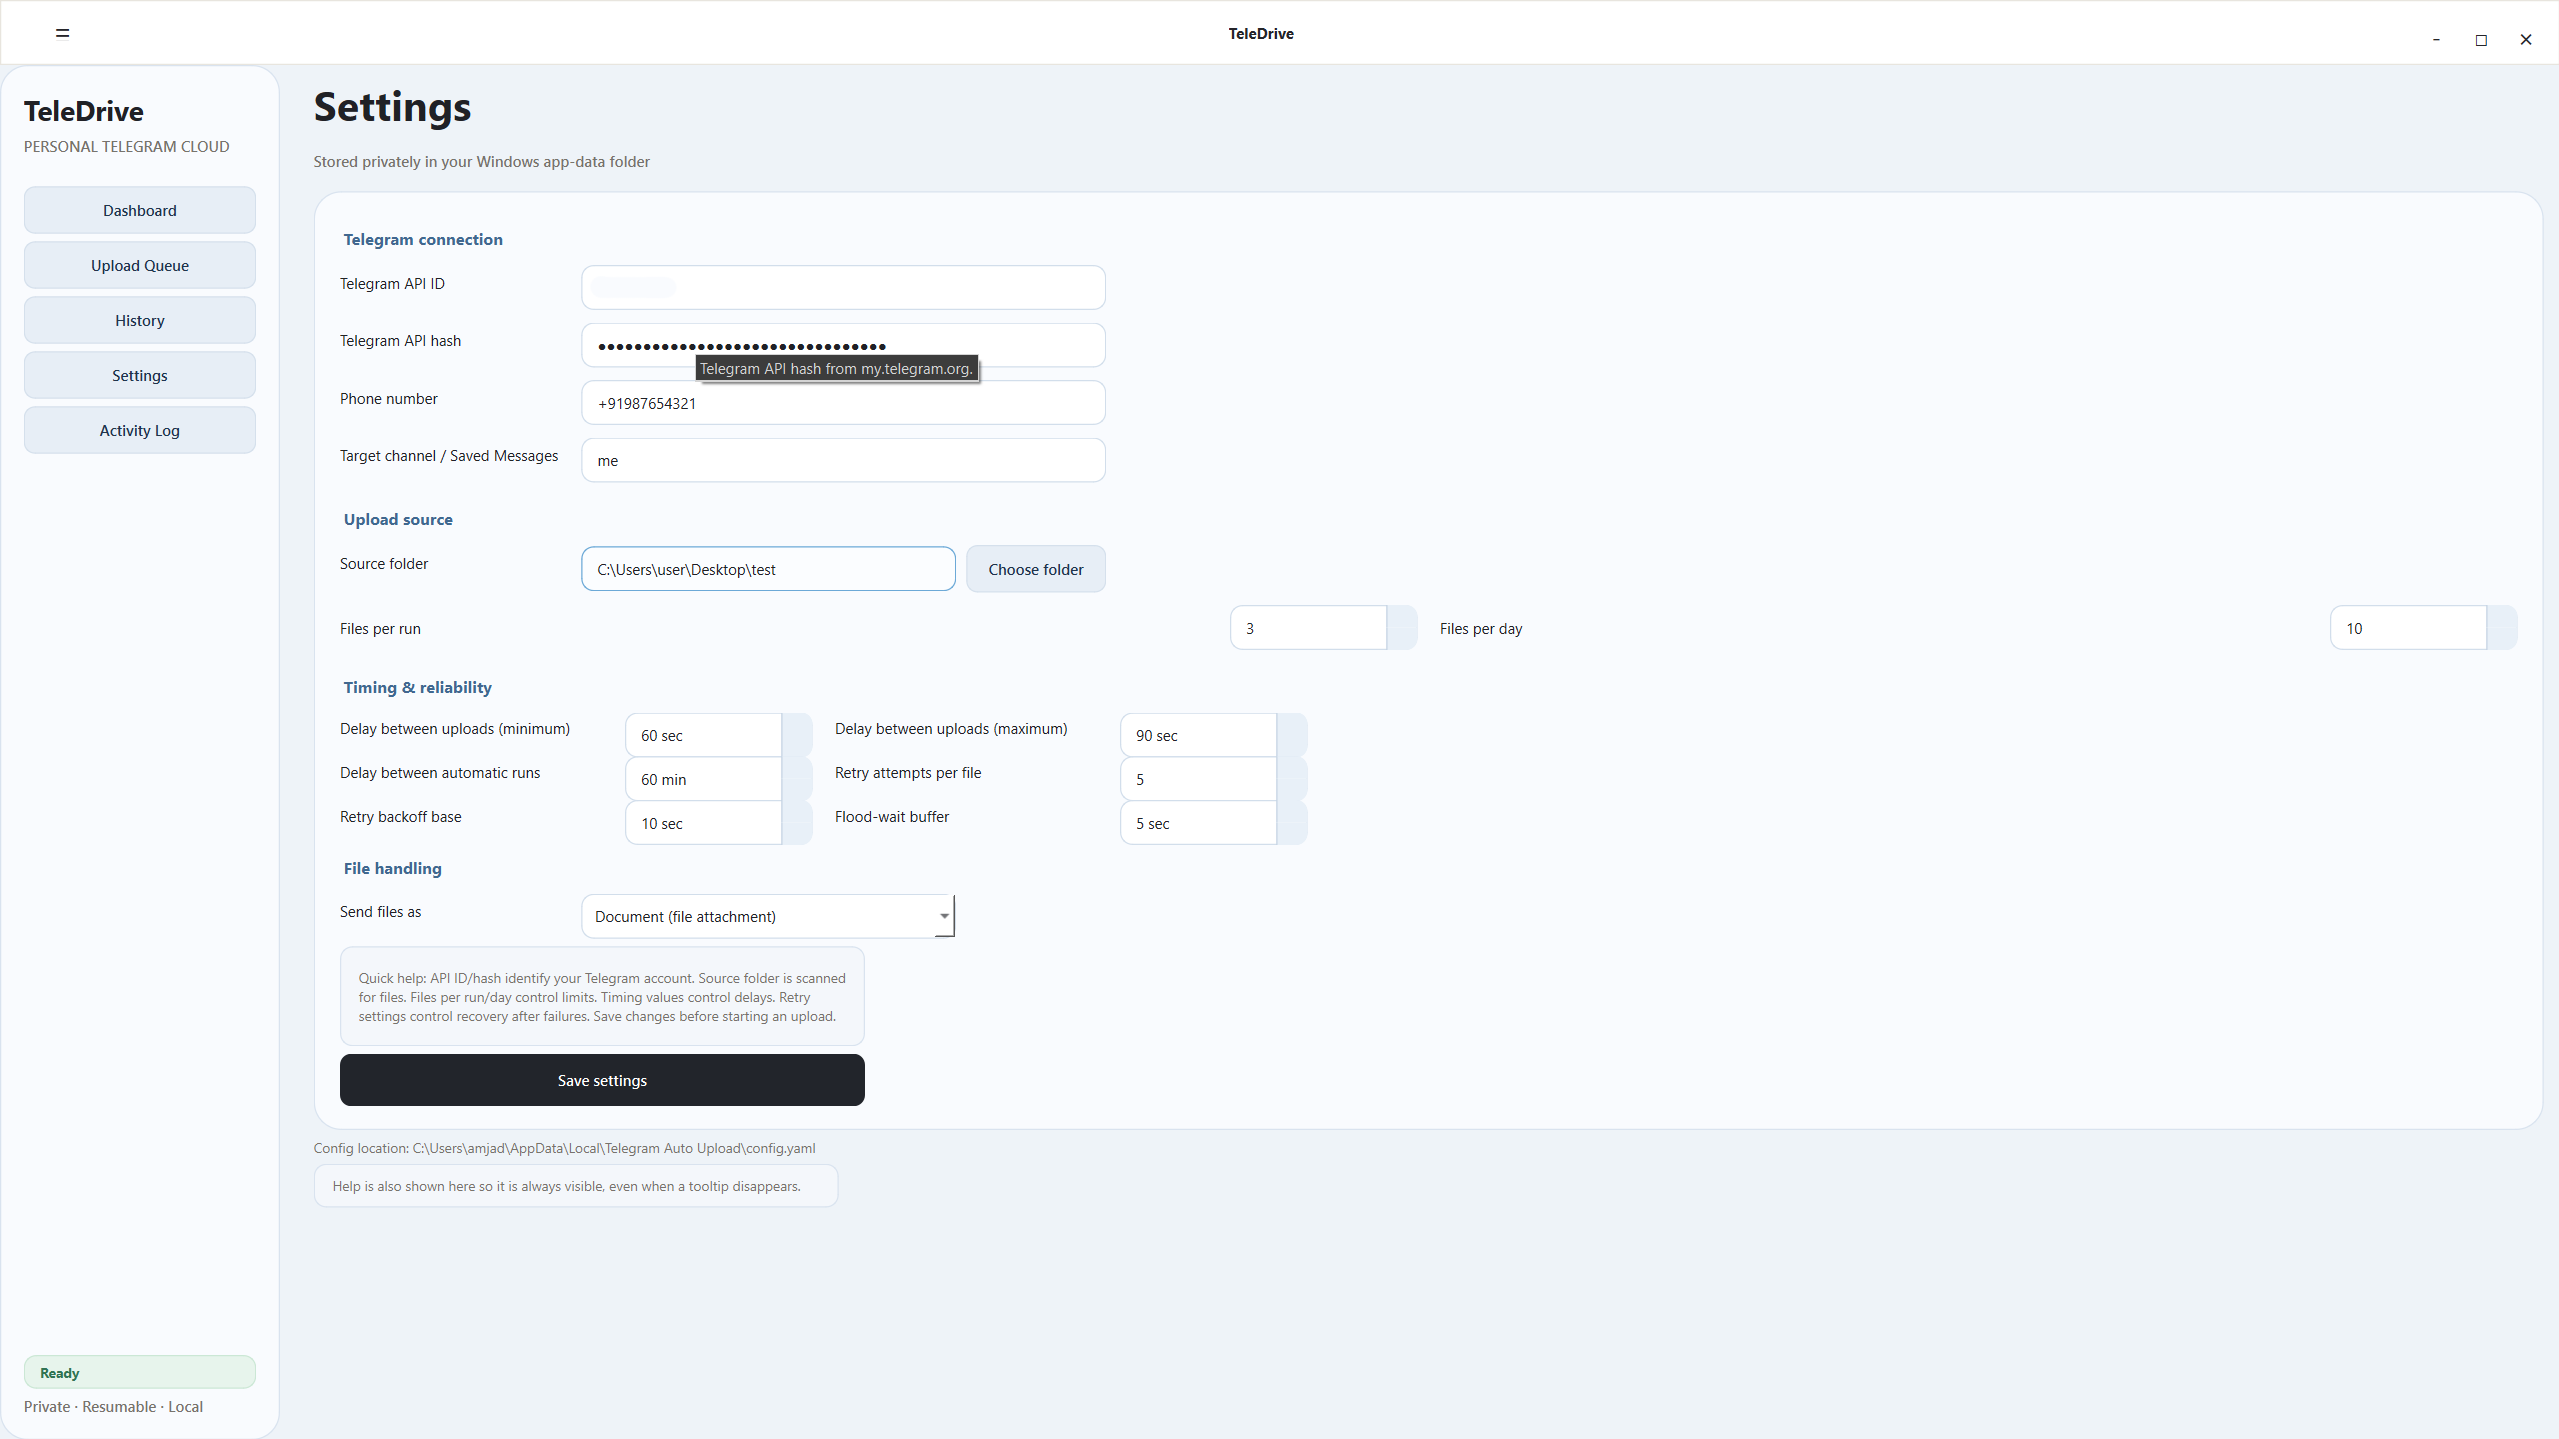This screenshot has height=1439, width=2559.
Task: Click the 'Flood-wait buffer' label
Action: 892,817
